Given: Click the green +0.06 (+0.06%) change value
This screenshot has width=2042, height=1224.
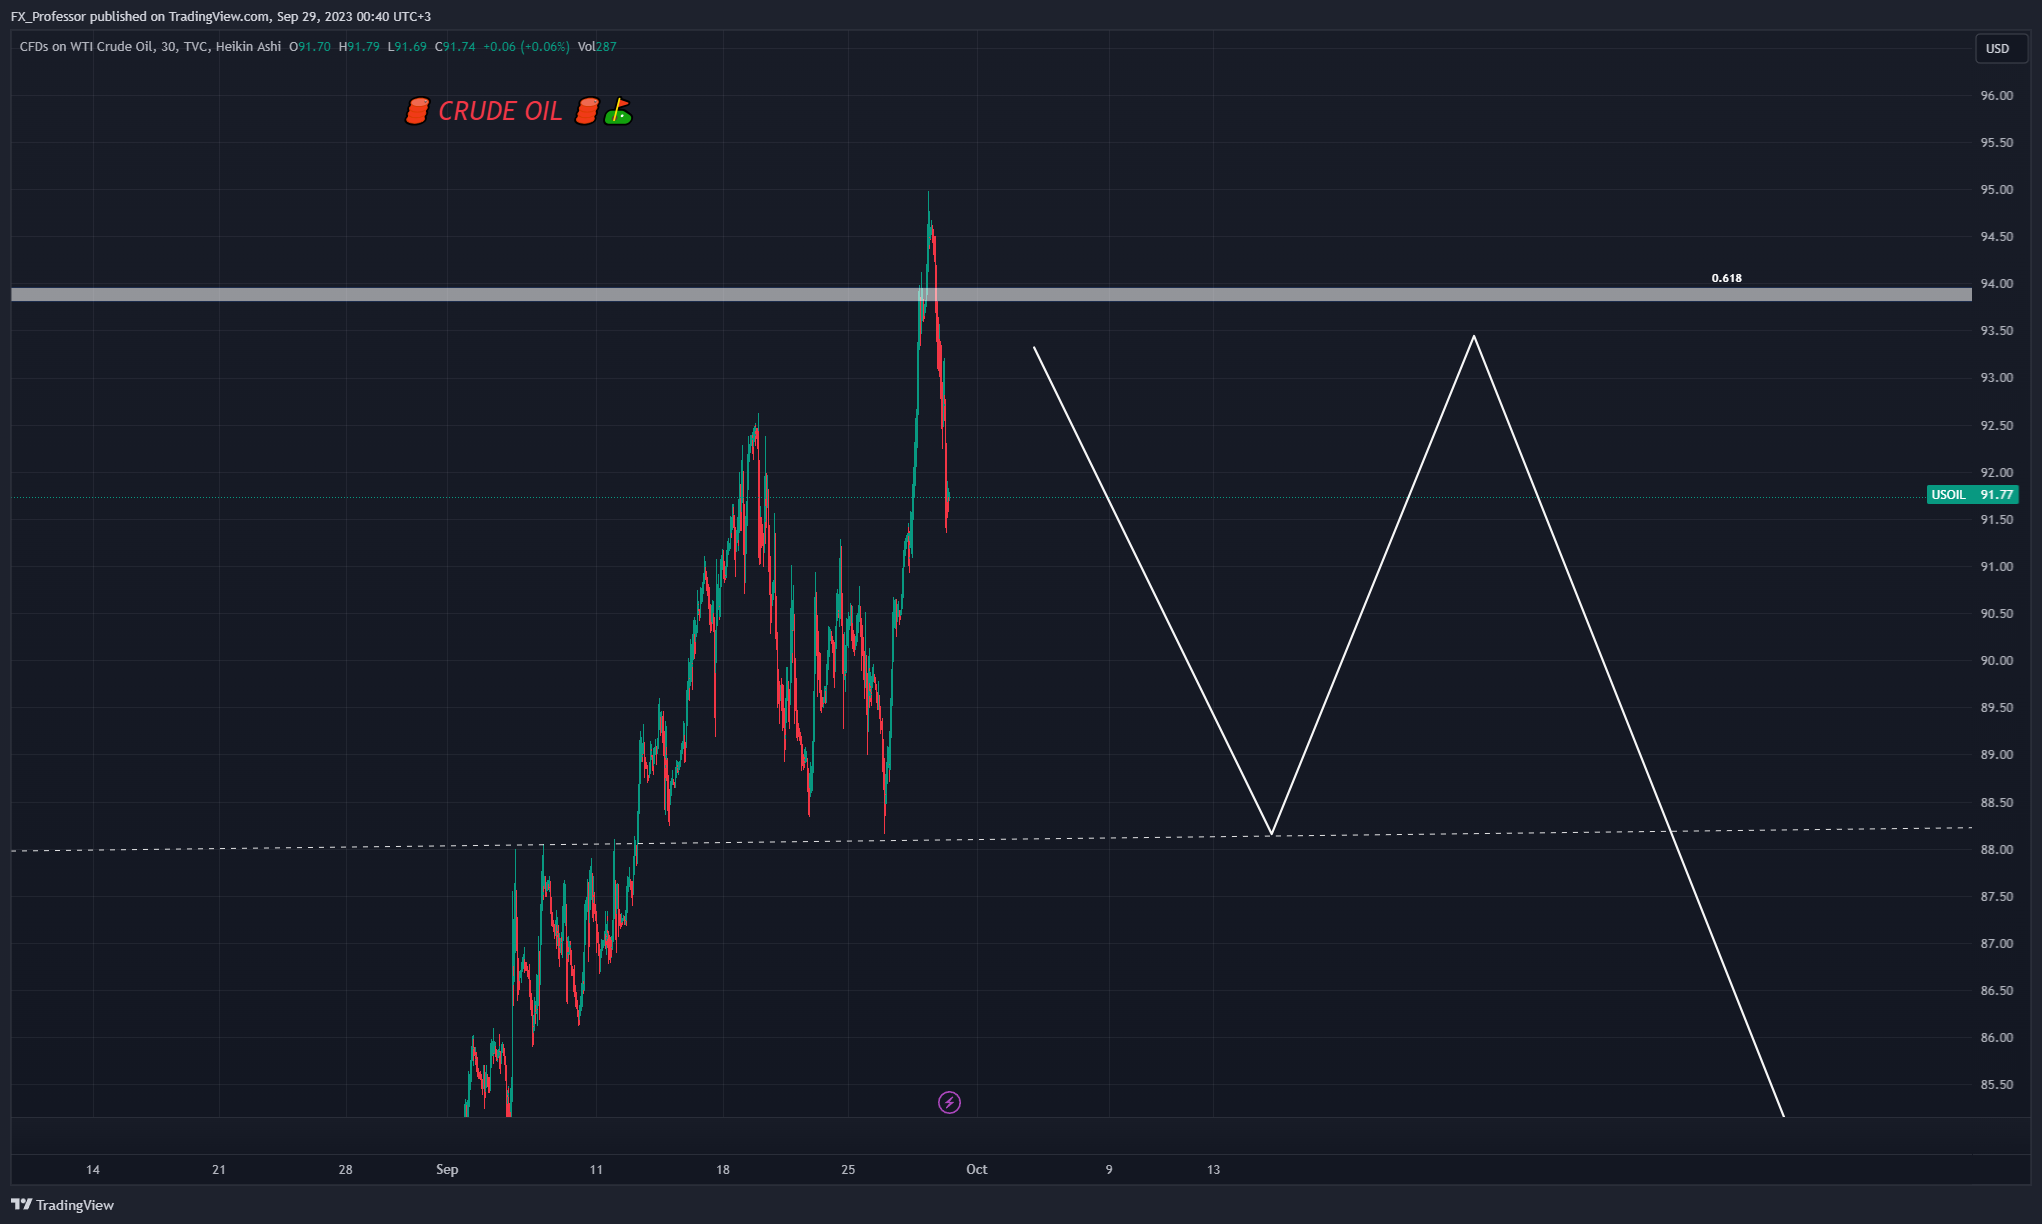Looking at the screenshot, I should pos(526,46).
